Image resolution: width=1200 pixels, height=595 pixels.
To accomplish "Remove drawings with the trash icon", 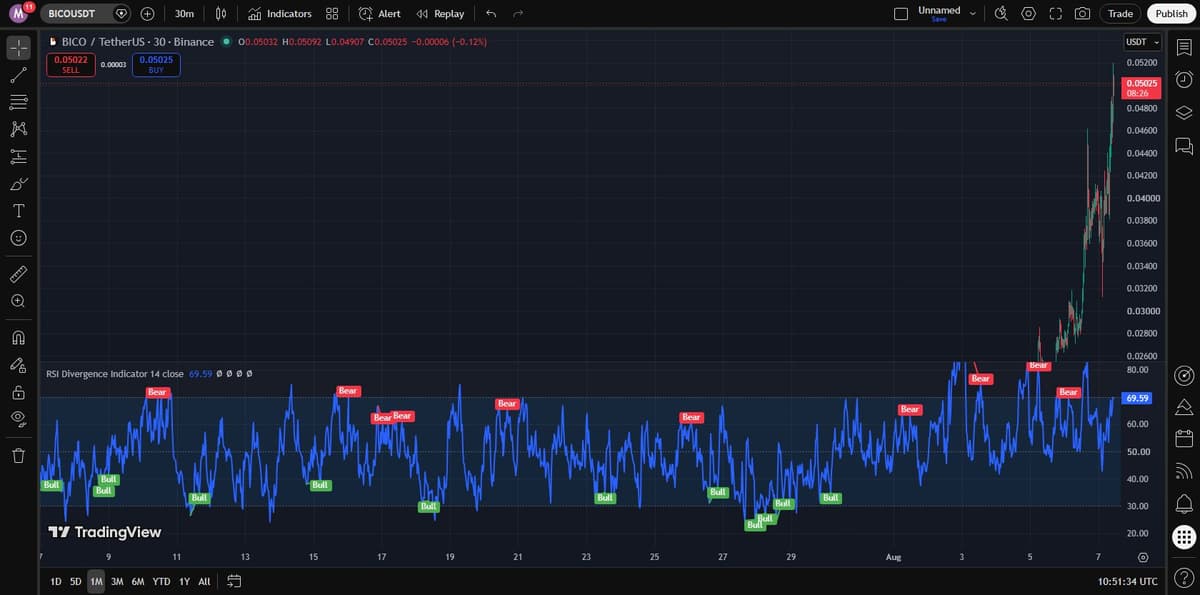I will 18,456.
